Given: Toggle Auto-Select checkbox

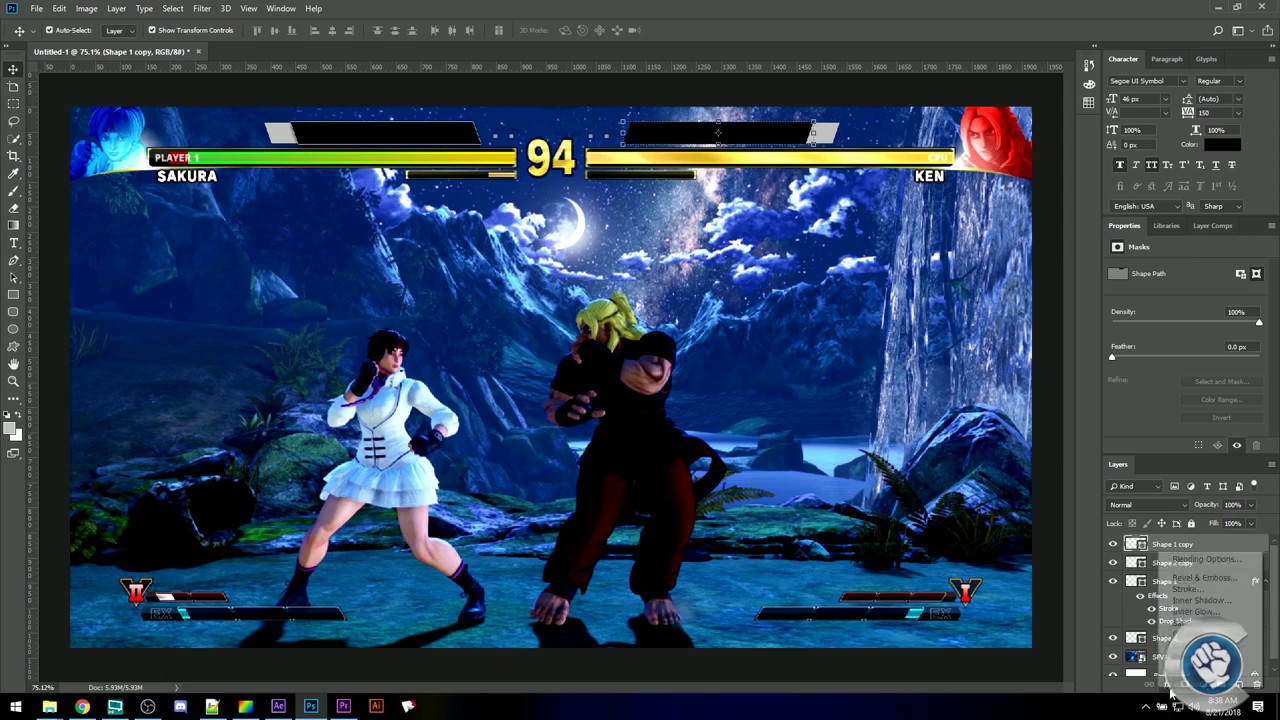Looking at the screenshot, I should 49,30.
